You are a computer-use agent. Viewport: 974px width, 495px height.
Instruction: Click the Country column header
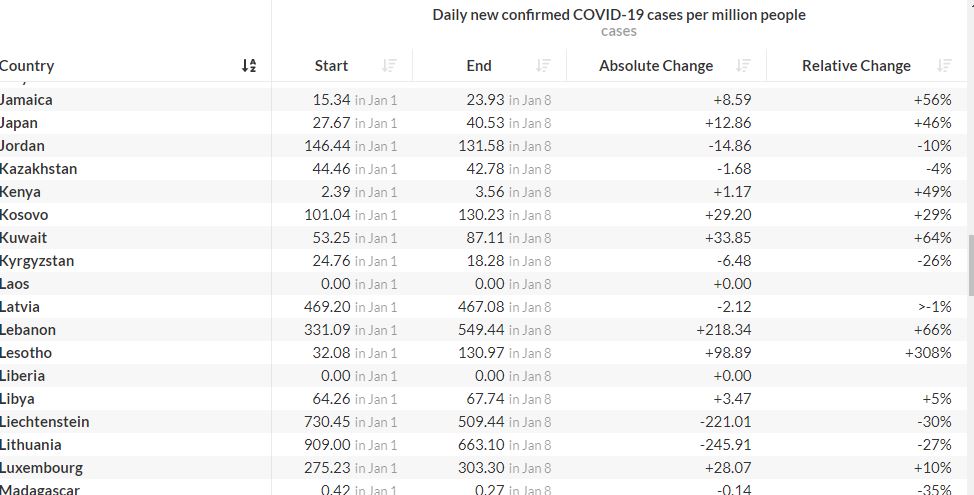point(27,65)
